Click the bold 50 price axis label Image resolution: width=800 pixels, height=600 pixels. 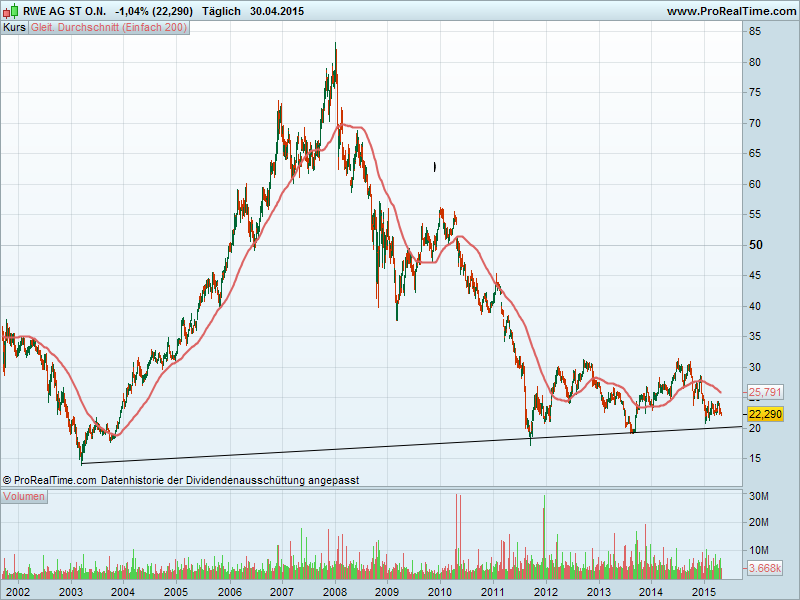point(757,245)
